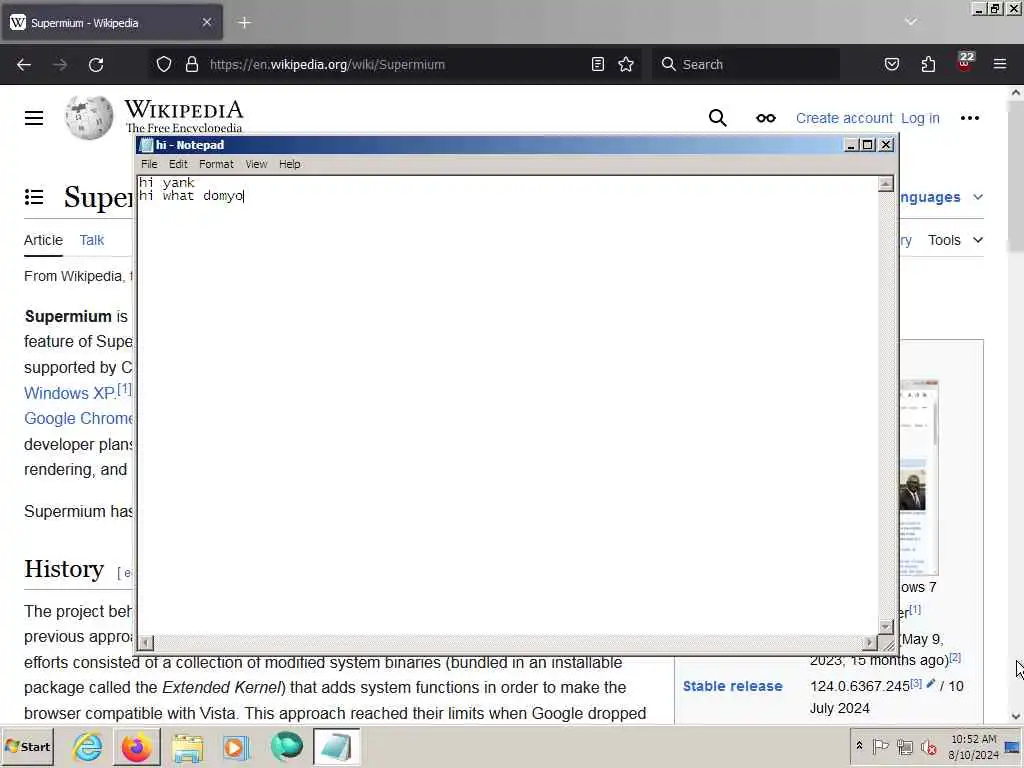Open network tray icon
This screenshot has height=768, width=1024.
[x=904, y=746]
